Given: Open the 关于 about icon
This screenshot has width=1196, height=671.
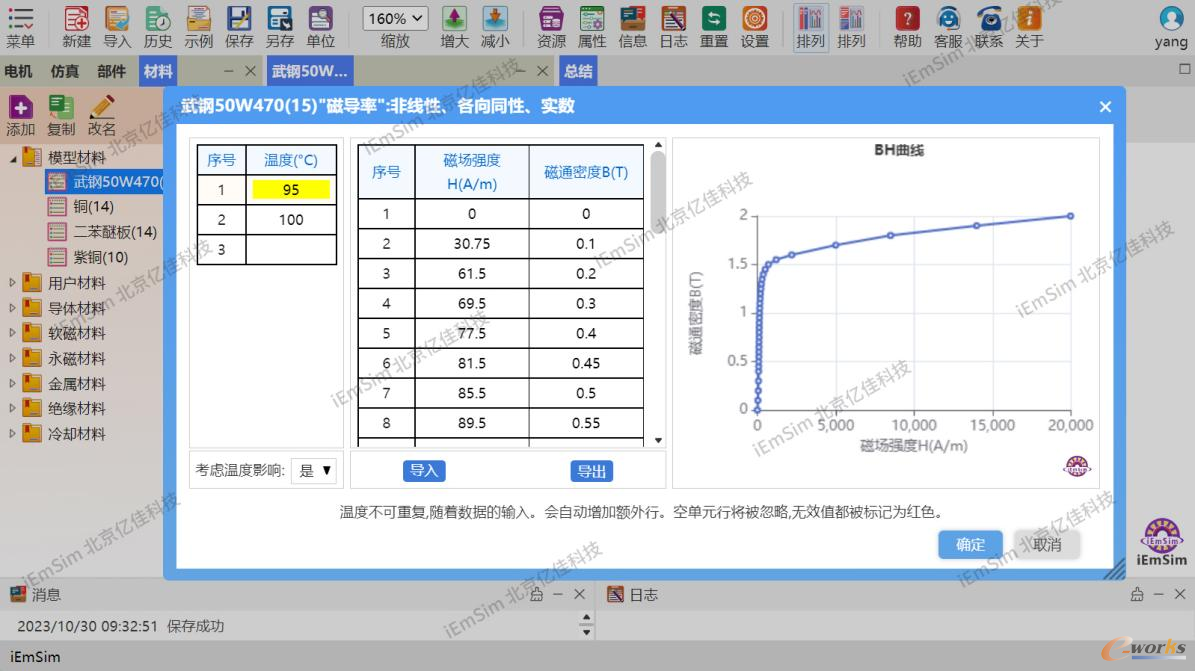Looking at the screenshot, I should pos(1029,27).
